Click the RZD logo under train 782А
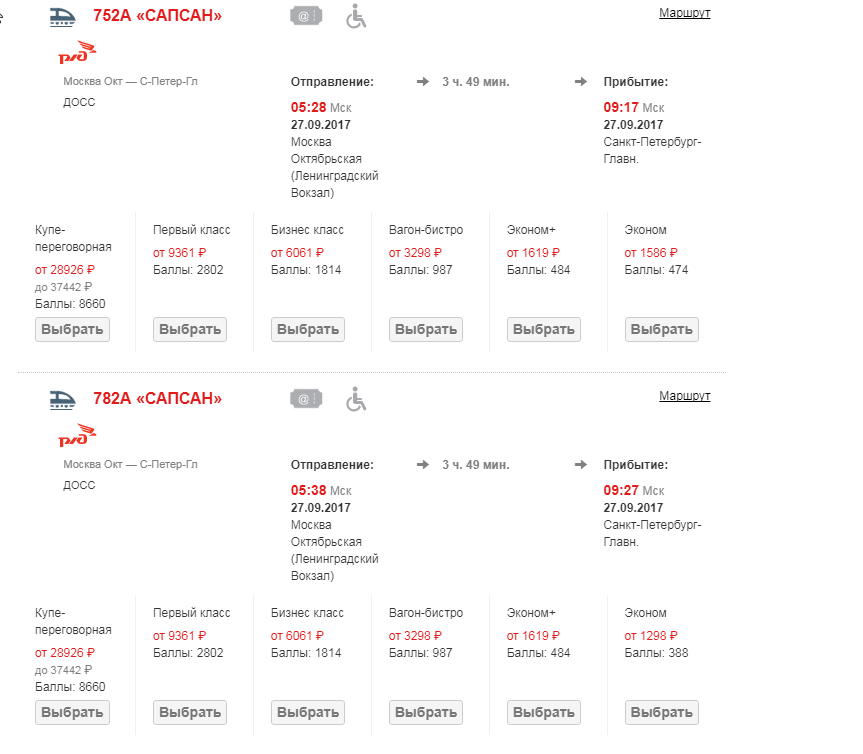This screenshot has width=863, height=754. [x=77, y=436]
